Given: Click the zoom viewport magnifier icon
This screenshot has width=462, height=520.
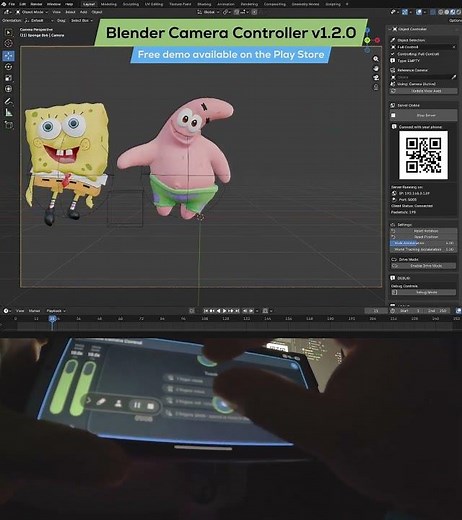Looking at the screenshot, I should pyautogui.click(x=376, y=59).
